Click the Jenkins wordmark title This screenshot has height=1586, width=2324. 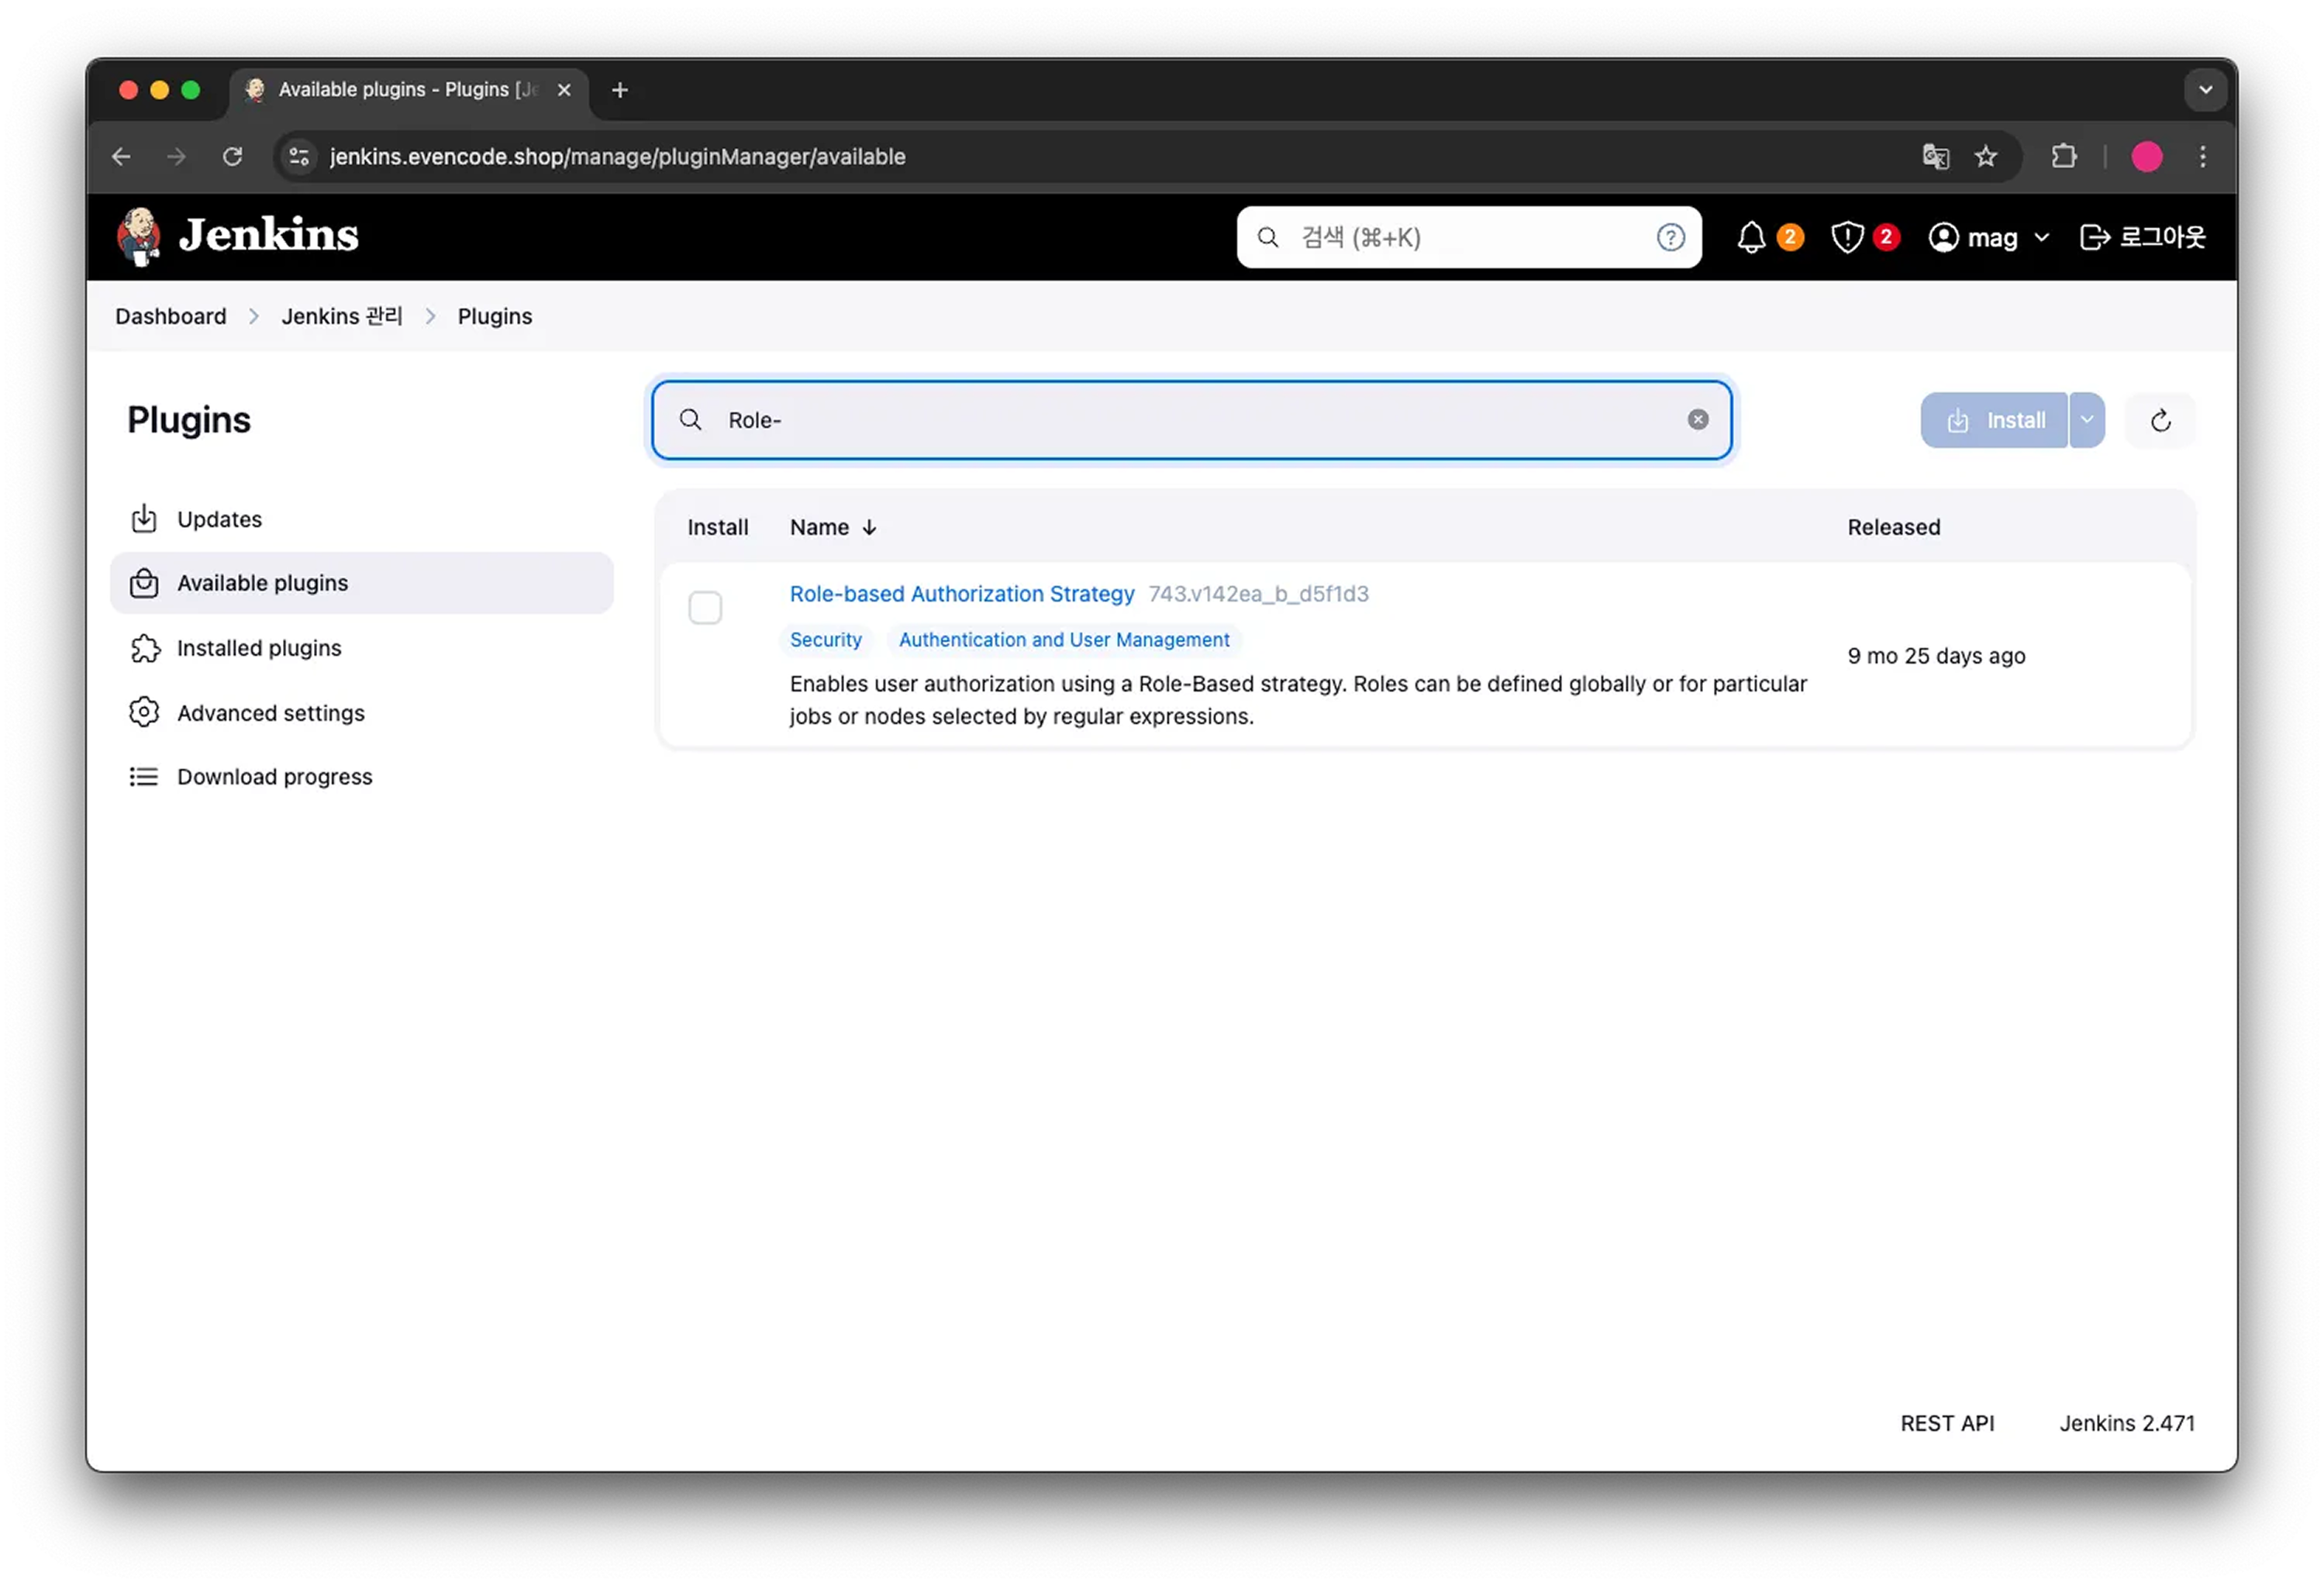268,236
